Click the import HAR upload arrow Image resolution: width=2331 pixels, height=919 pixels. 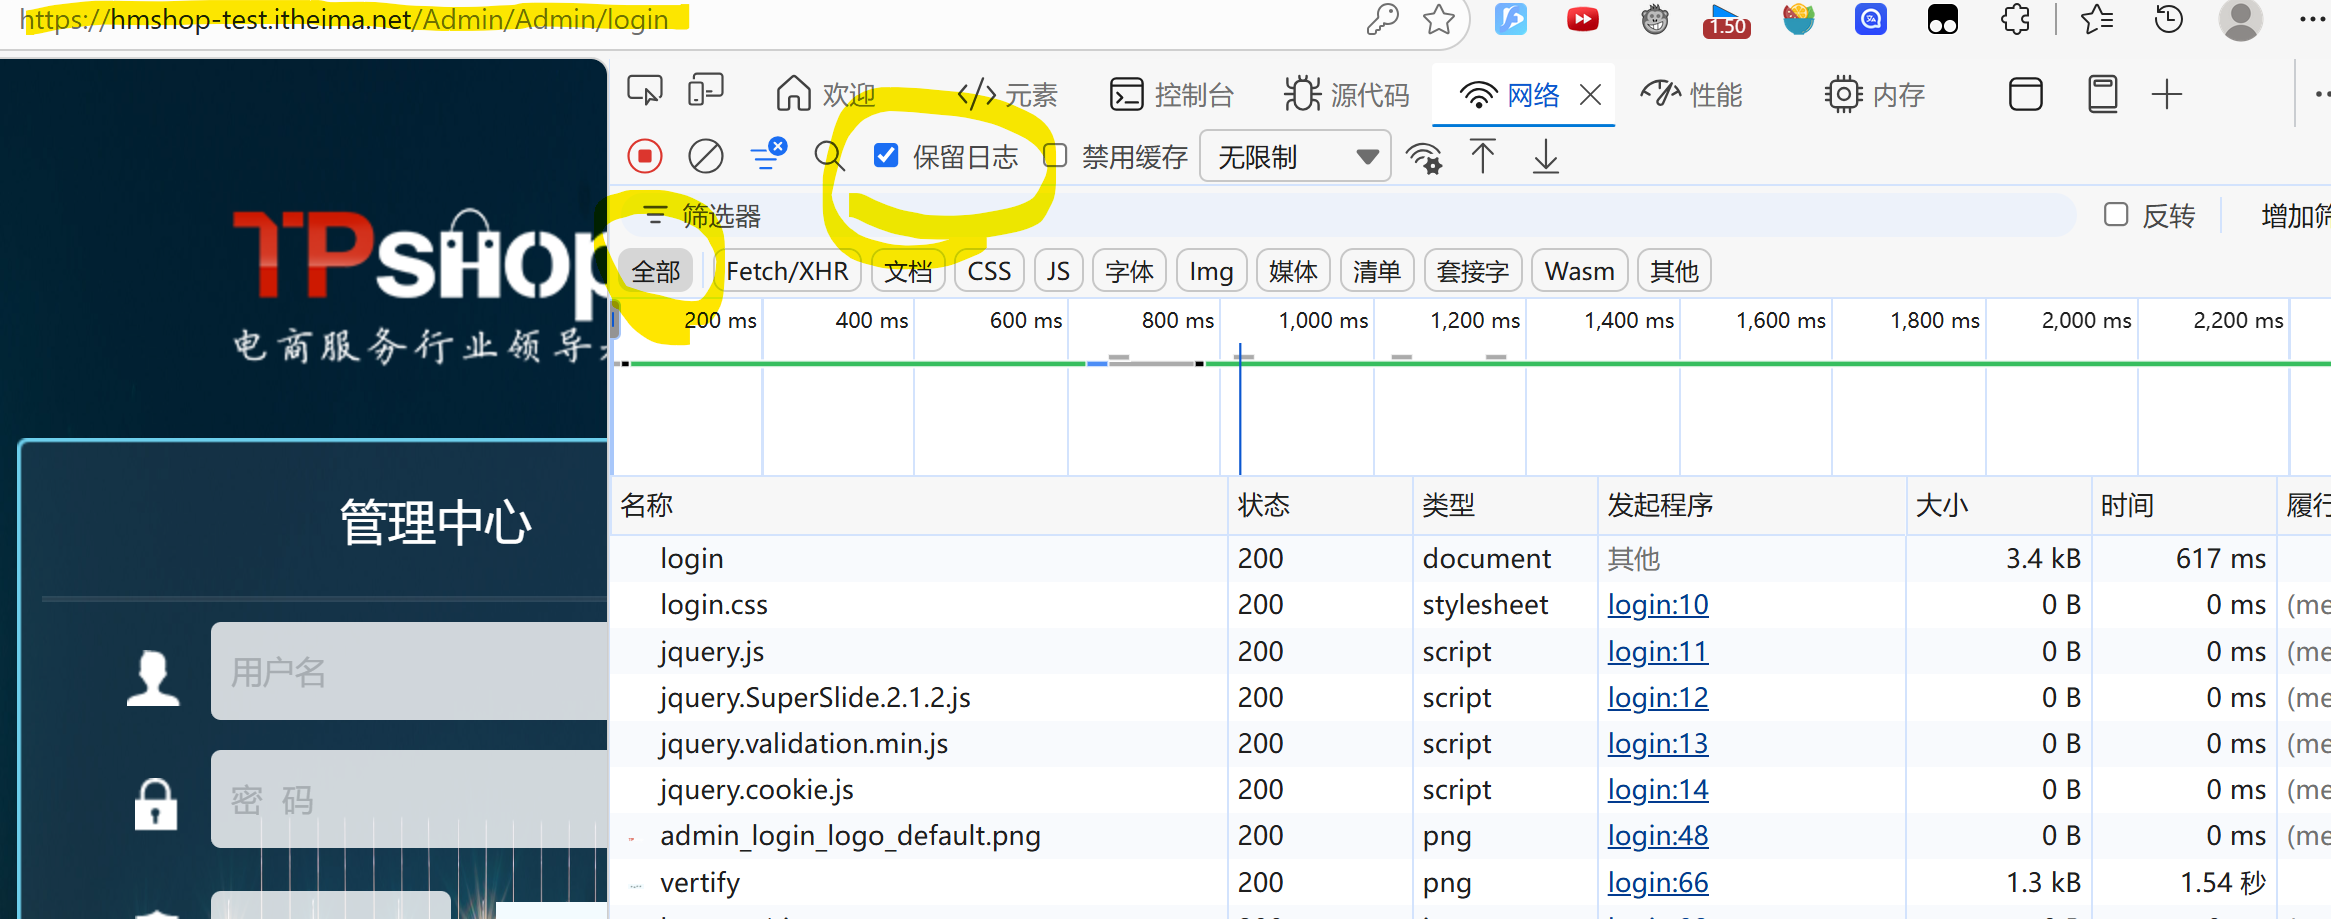pyautogui.click(x=1482, y=157)
